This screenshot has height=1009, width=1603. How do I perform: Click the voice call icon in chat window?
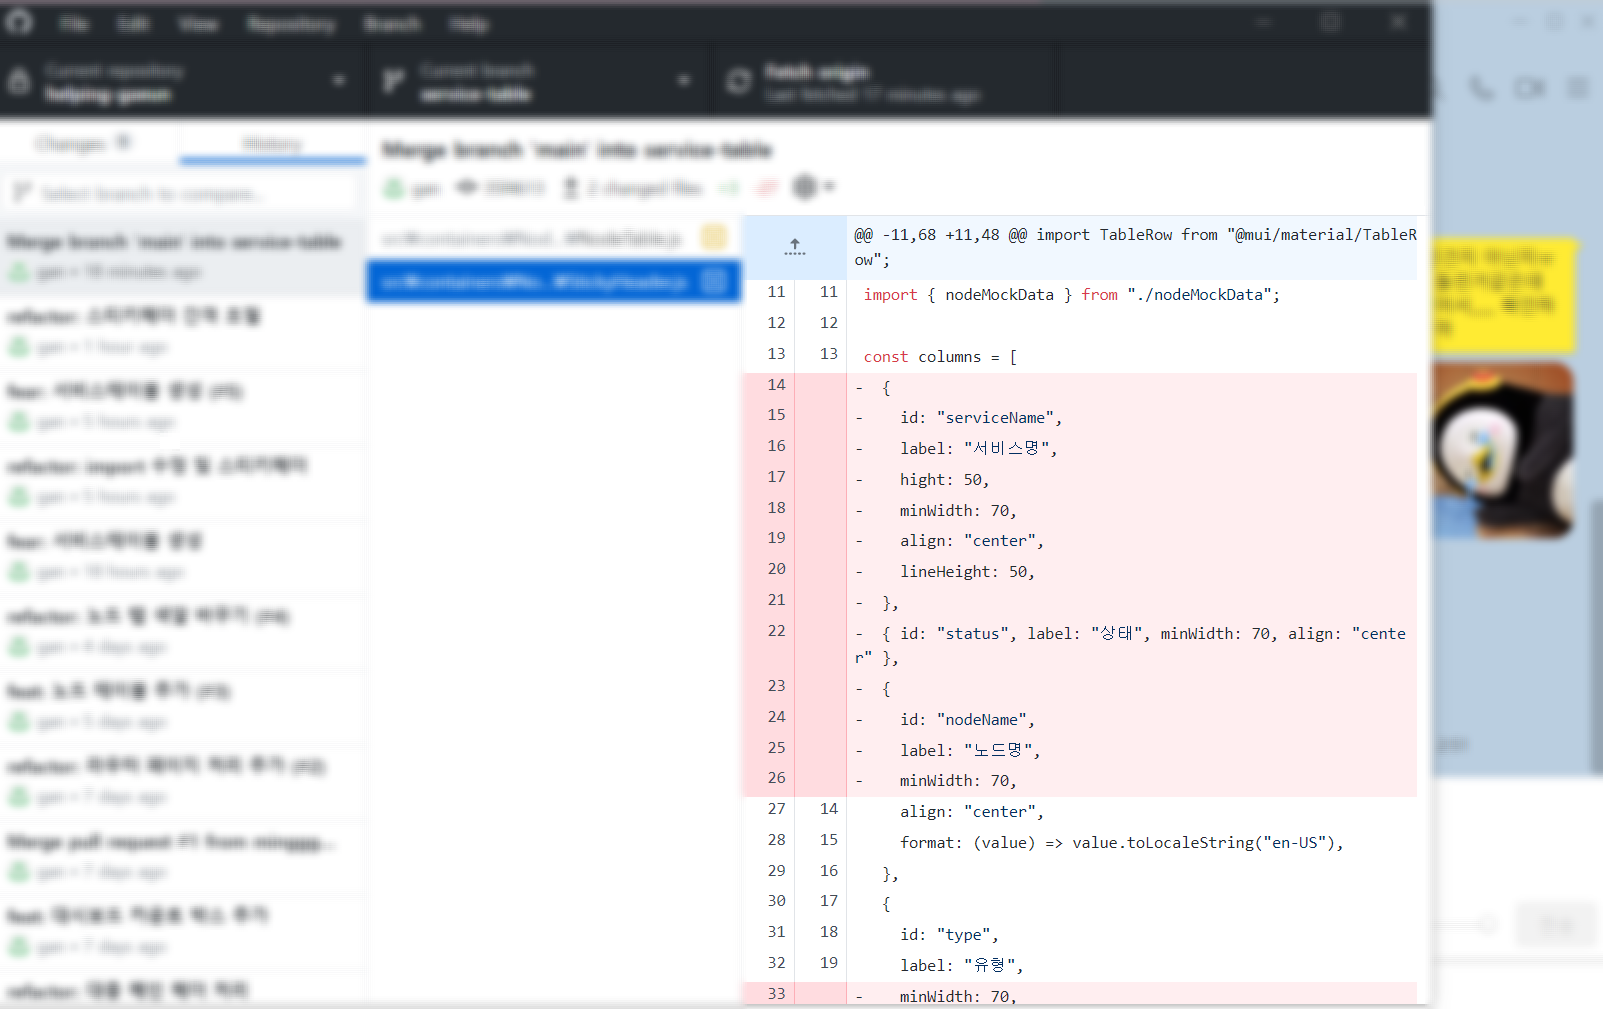tap(1482, 88)
